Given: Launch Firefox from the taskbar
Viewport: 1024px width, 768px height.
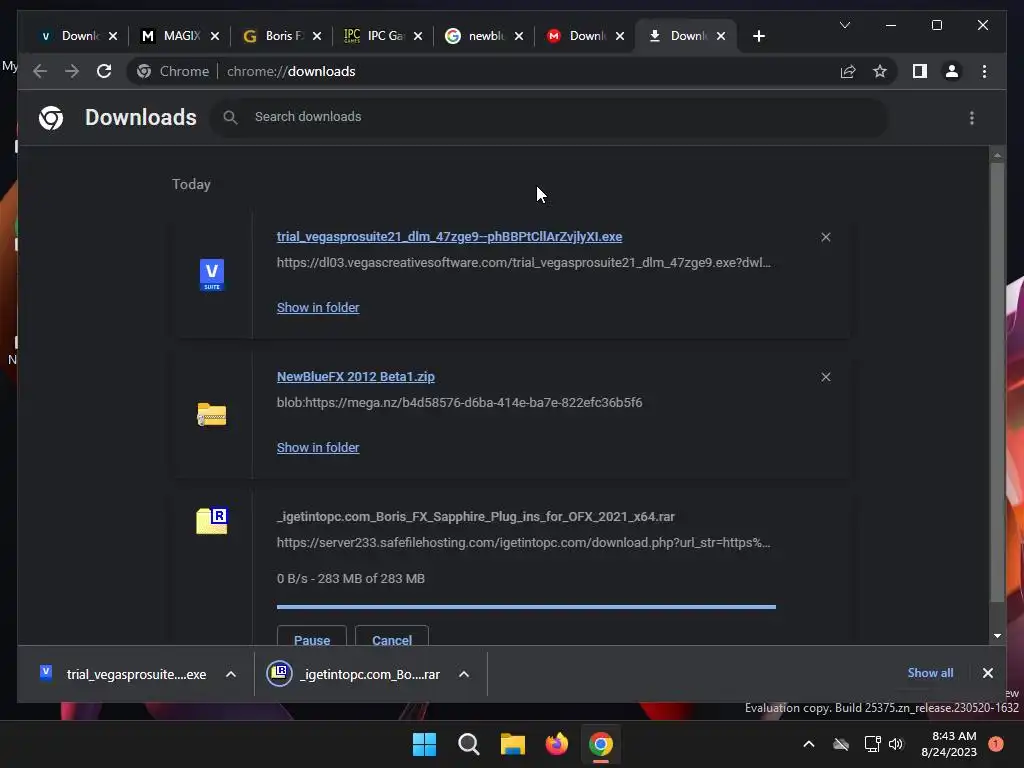Looking at the screenshot, I should pyautogui.click(x=556, y=744).
